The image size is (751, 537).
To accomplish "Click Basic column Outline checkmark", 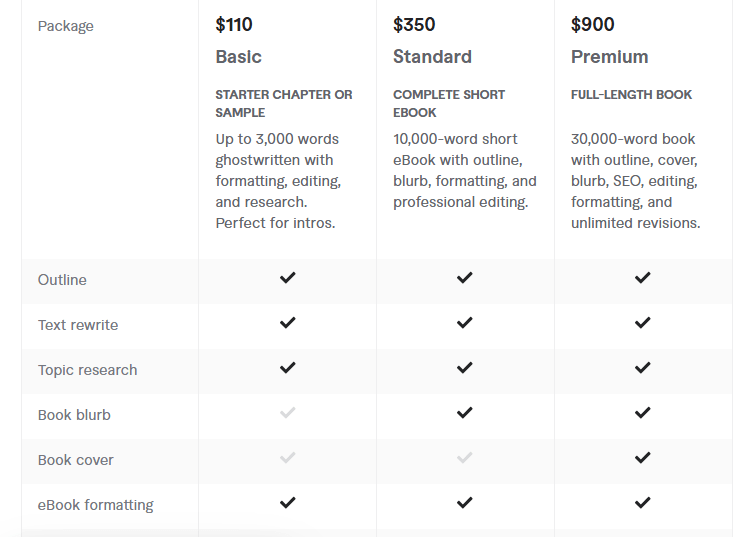I will pyautogui.click(x=288, y=278).
